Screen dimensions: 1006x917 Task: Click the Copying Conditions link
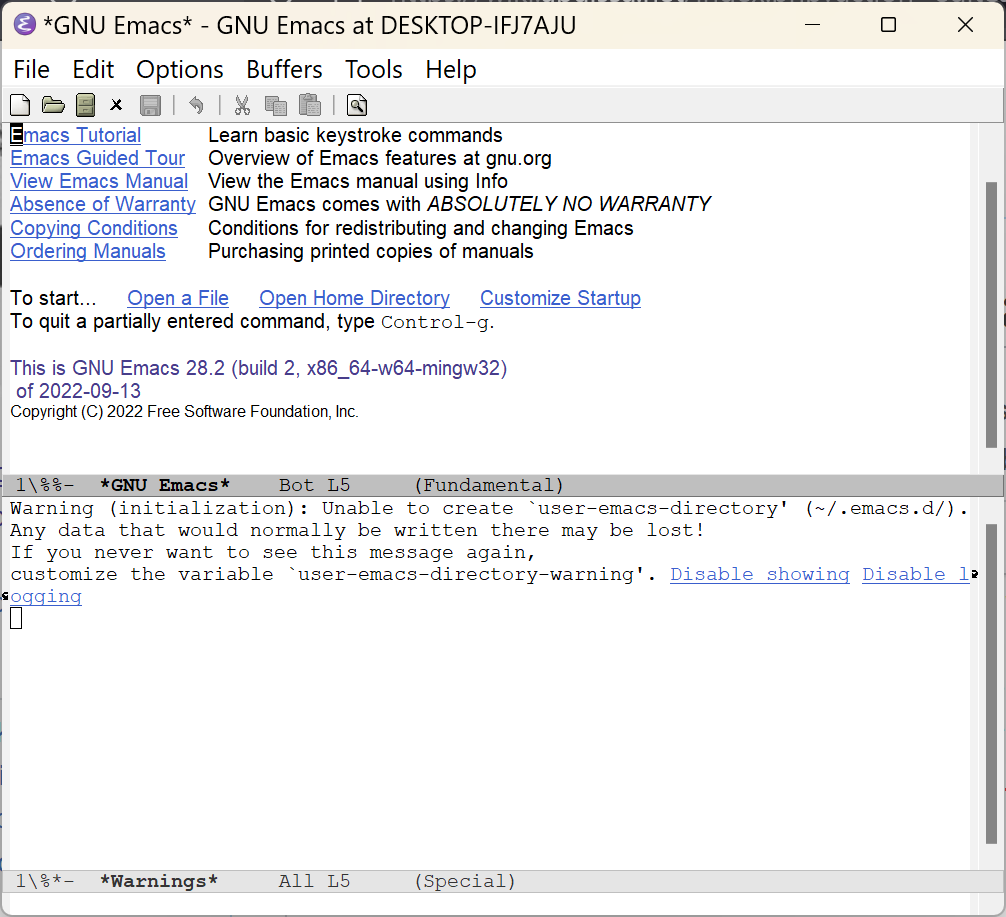94,228
